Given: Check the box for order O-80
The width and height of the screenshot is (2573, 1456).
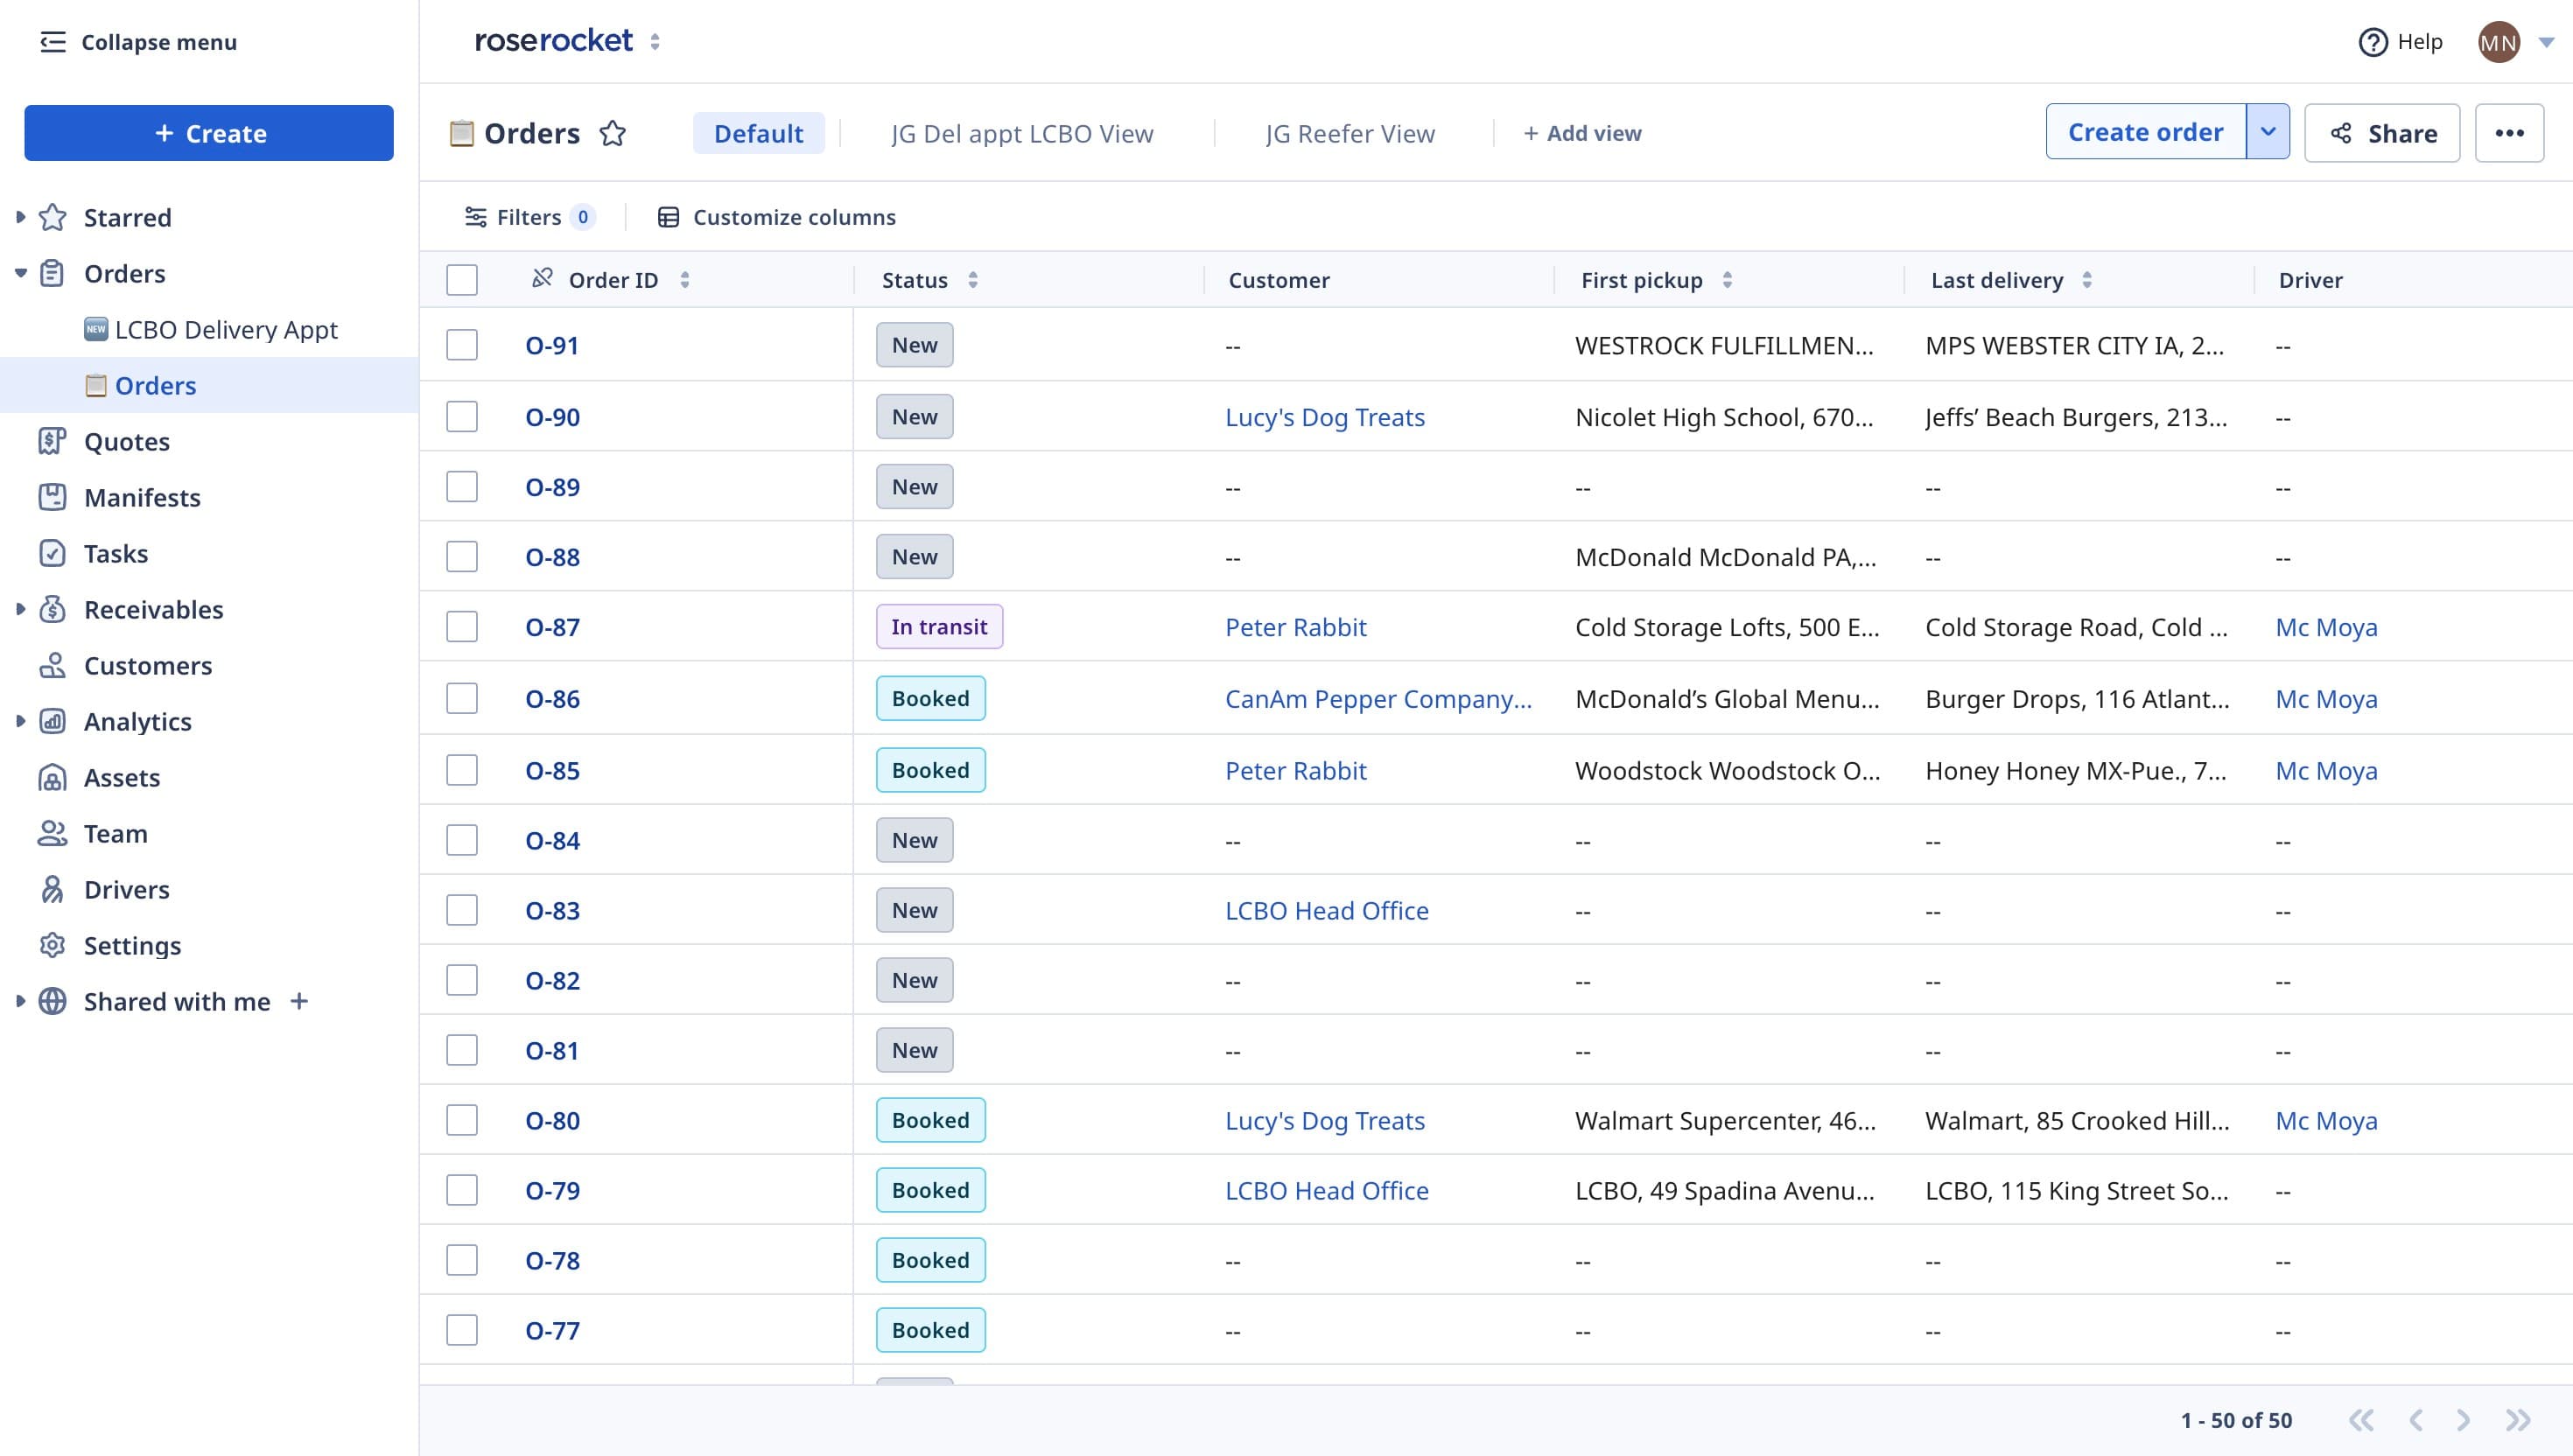Looking at the screenshot, I should (x=462, y=1120).
